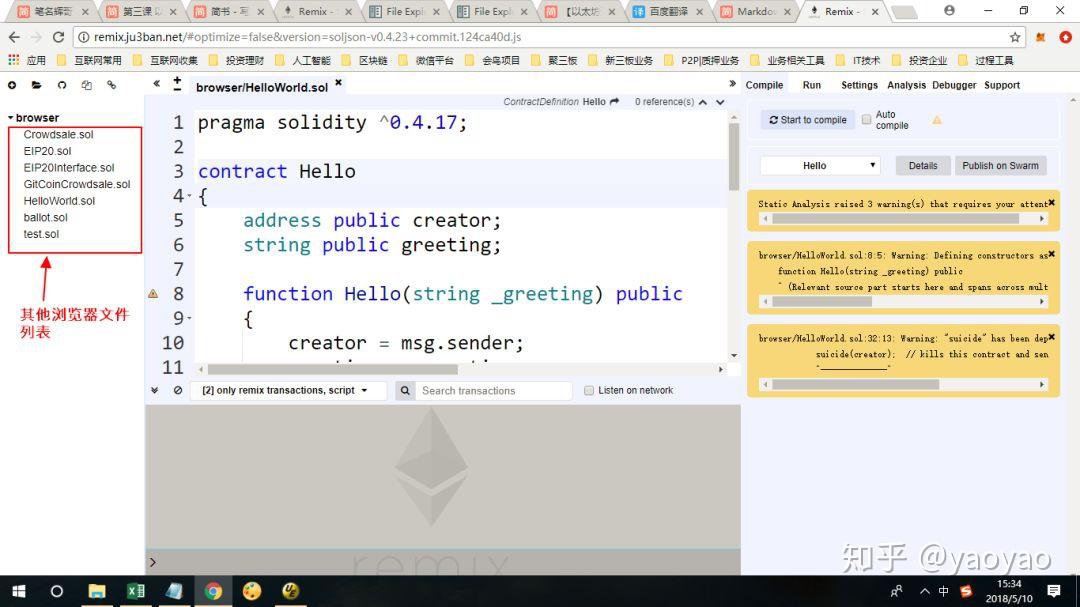
Task: Open the Hello contract selection dropdown
Action: pos(819,166)
